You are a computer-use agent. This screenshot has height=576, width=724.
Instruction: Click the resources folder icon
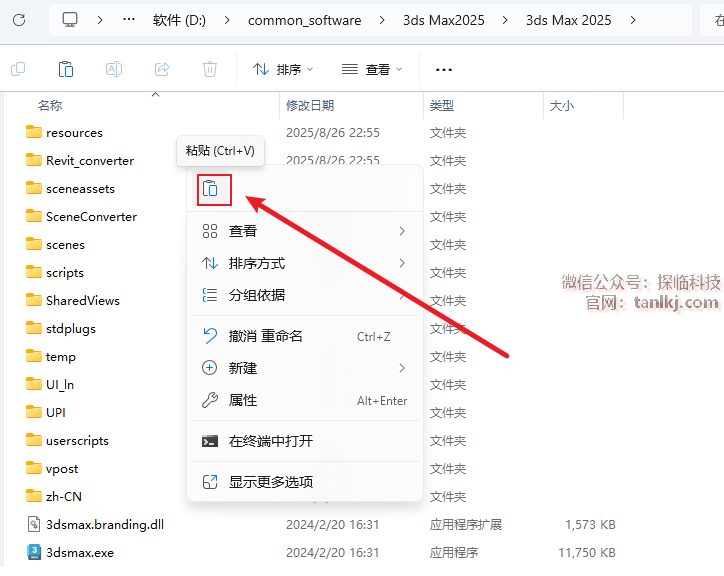coord(34,132)
